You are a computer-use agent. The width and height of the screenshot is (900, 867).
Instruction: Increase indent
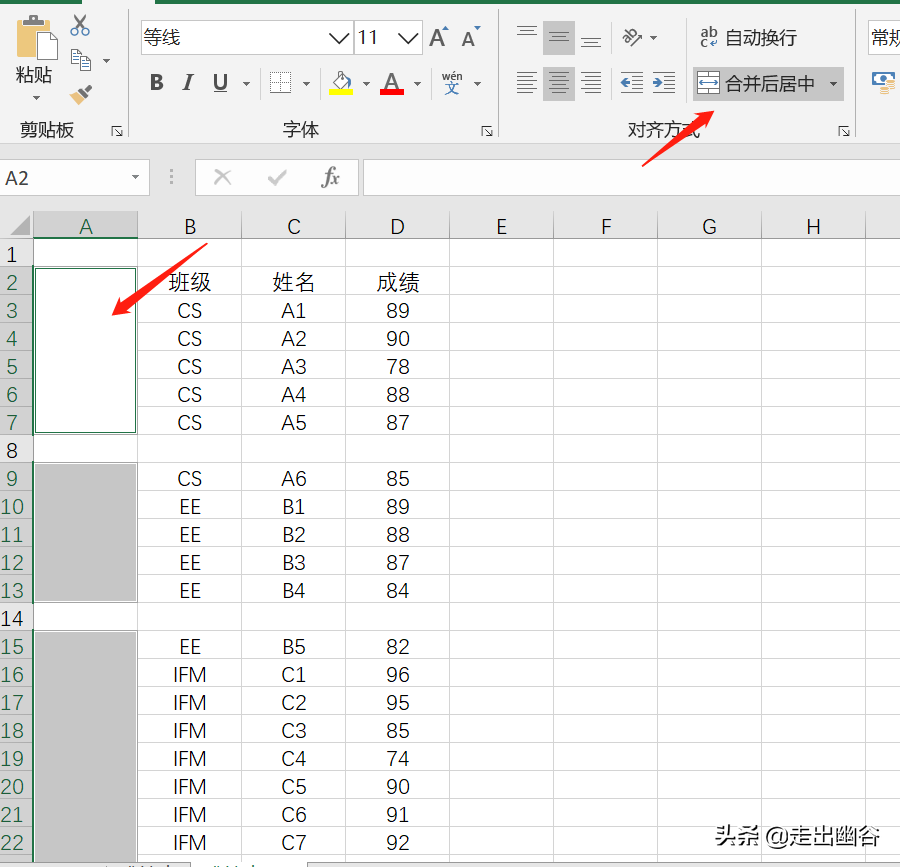(664, 83)
